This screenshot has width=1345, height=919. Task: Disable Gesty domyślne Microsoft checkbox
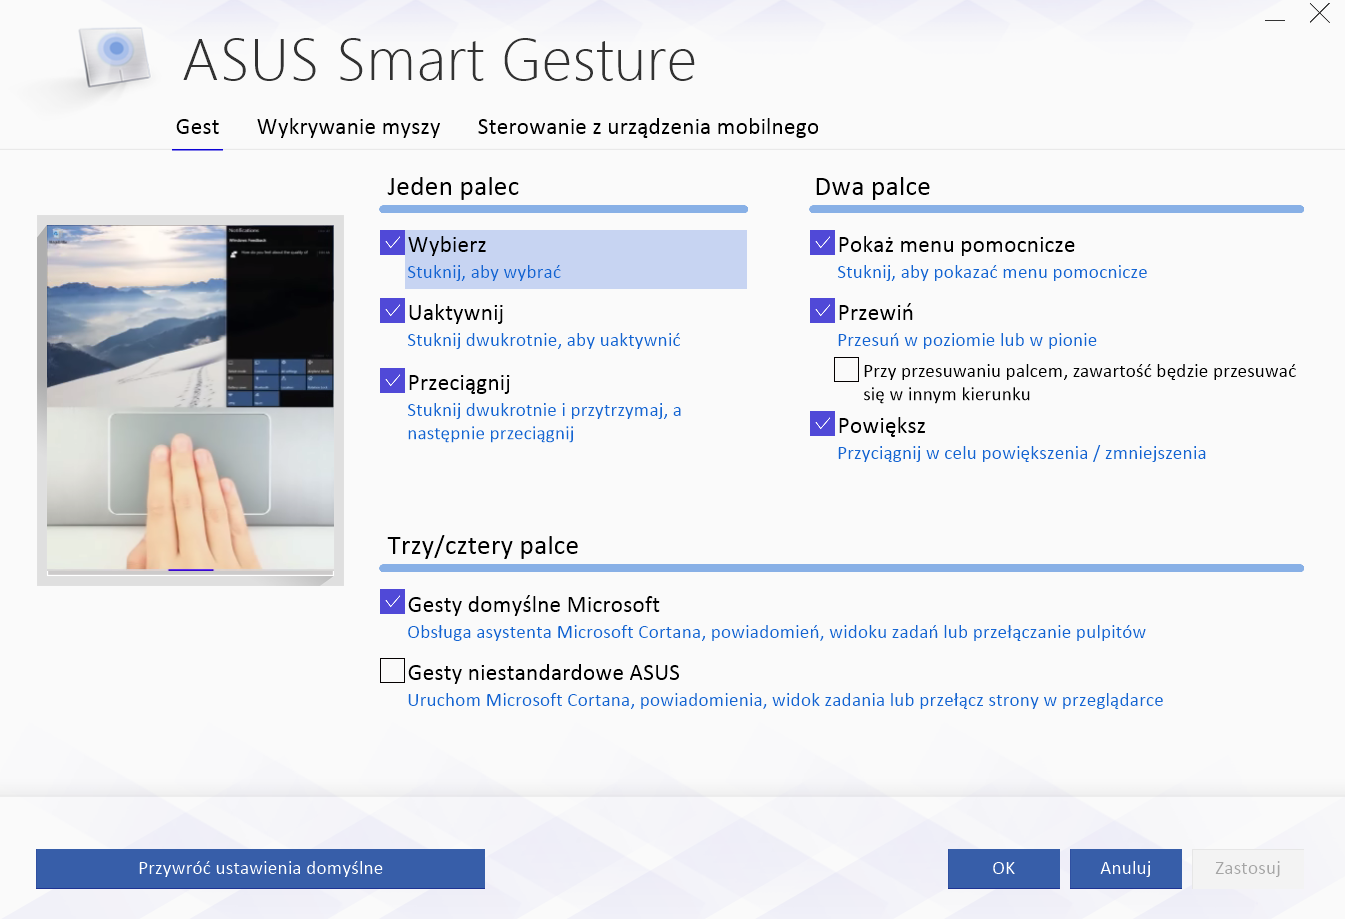click(x=392, y=602)
